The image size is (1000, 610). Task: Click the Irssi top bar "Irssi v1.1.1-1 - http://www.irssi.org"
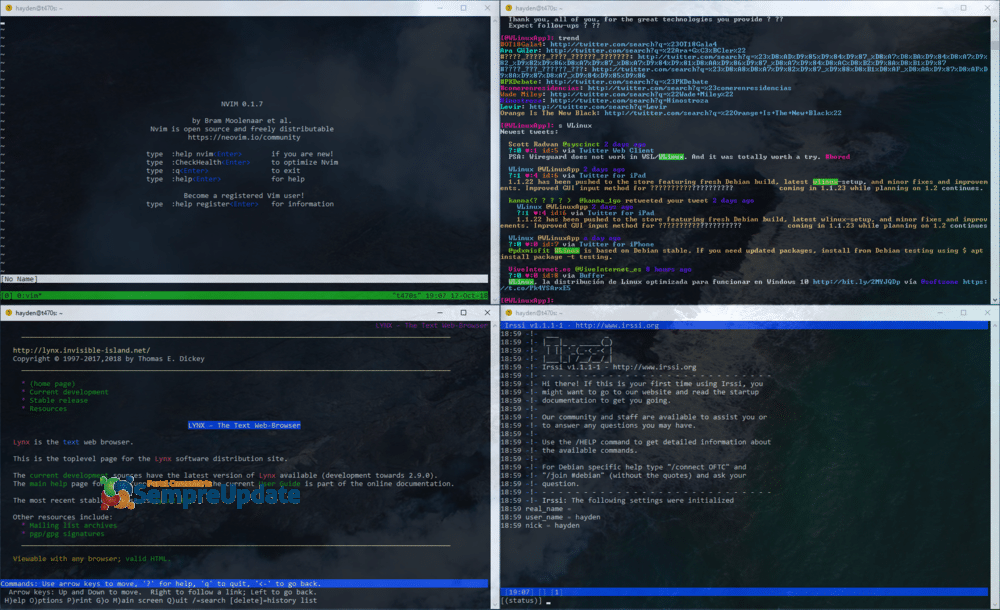(744, 325)
